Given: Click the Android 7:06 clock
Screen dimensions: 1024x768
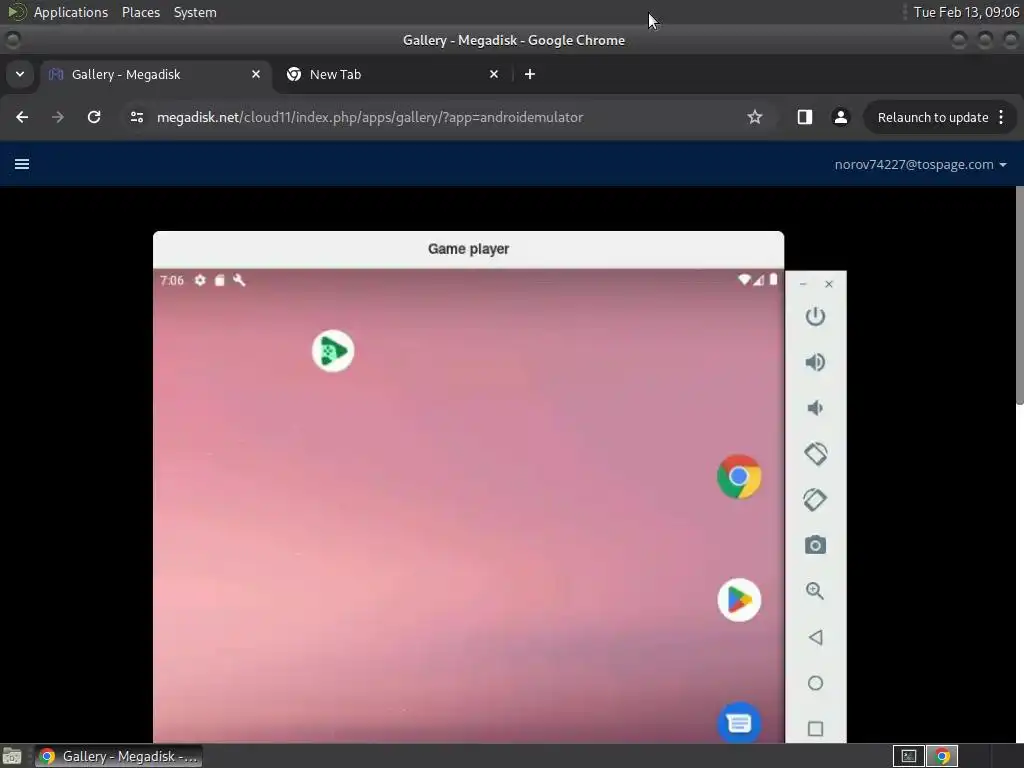Looking at the screenshot, I should pos(172,280).
